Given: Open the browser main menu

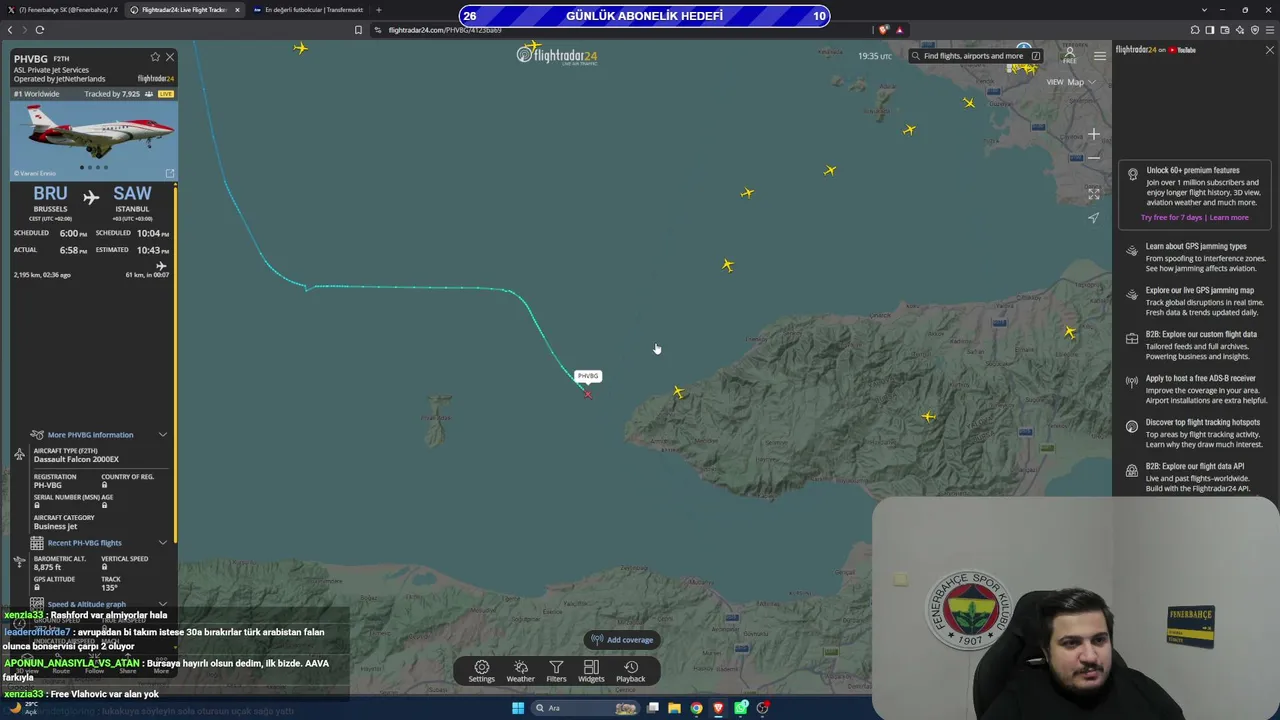Looking at the screenshot, I should [x=1270, y=30].
